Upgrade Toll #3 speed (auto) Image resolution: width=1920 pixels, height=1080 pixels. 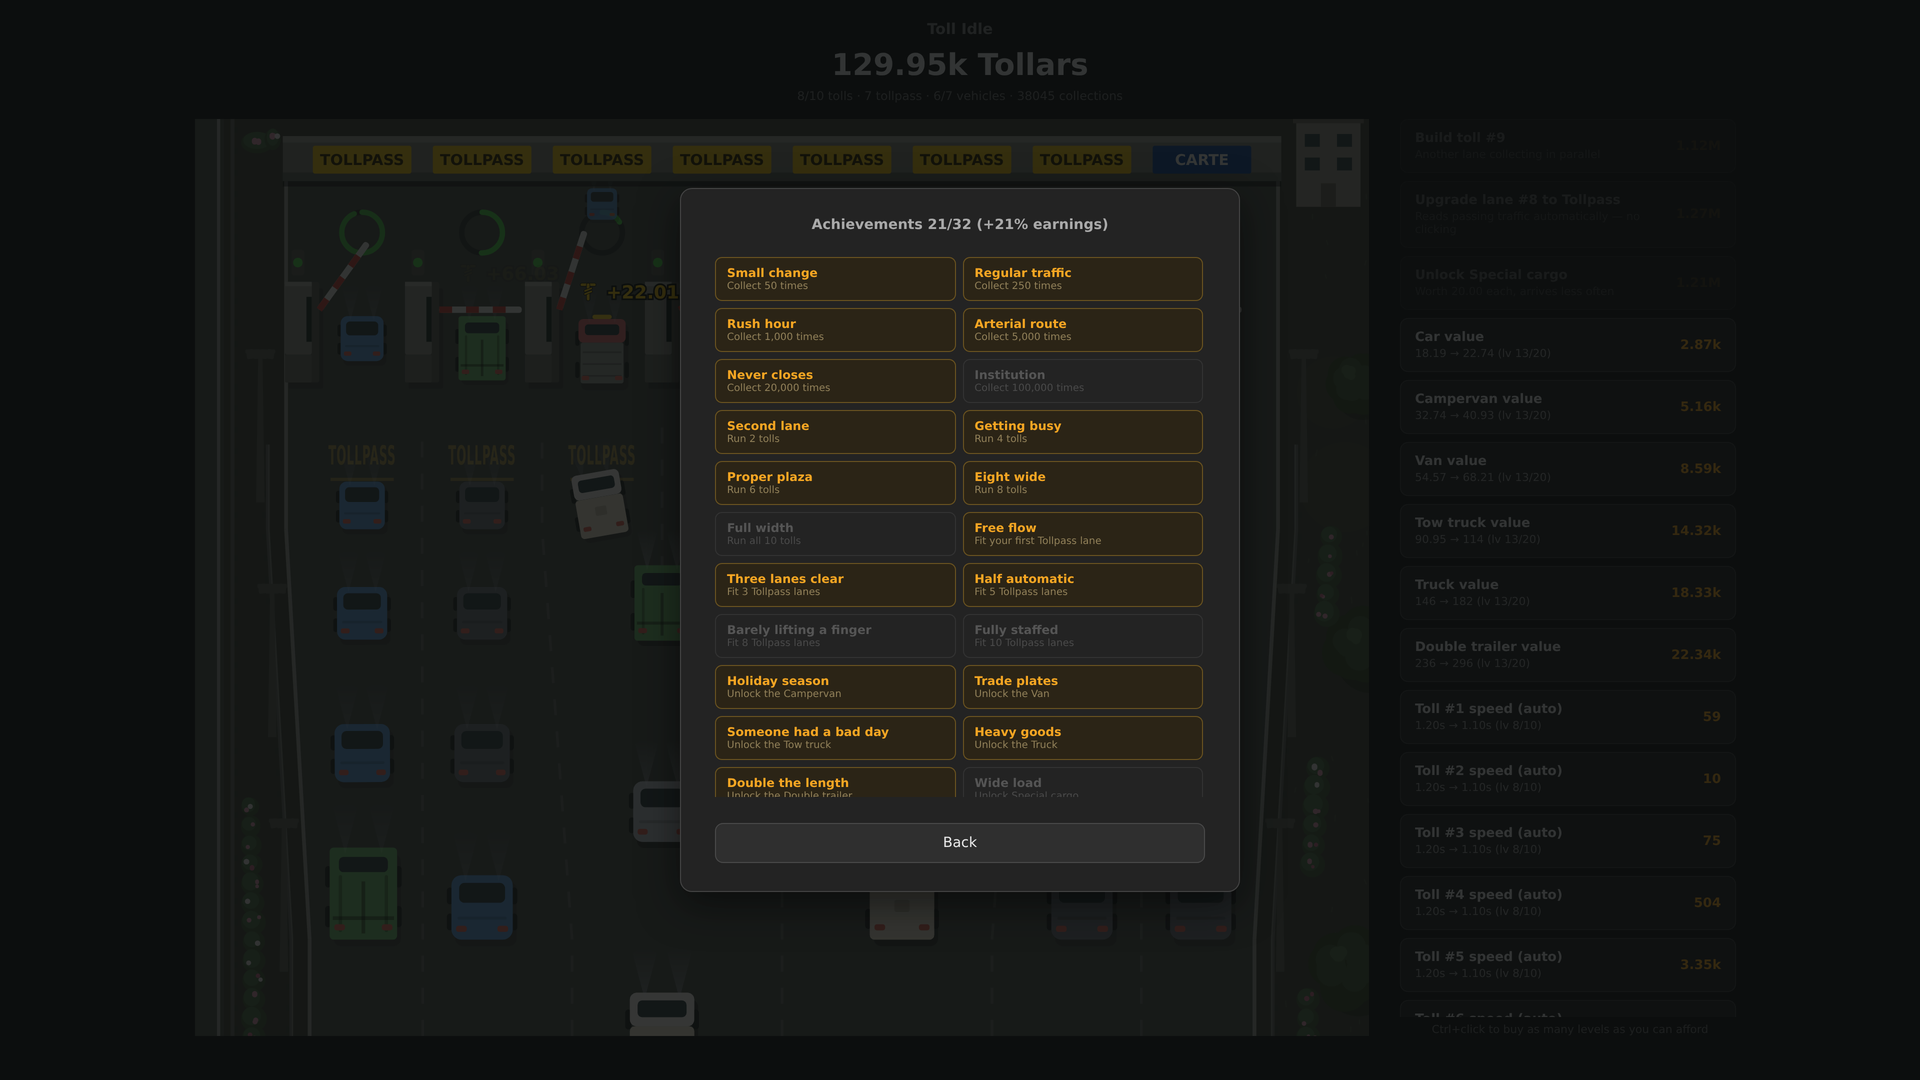(x=1567, y=841)
